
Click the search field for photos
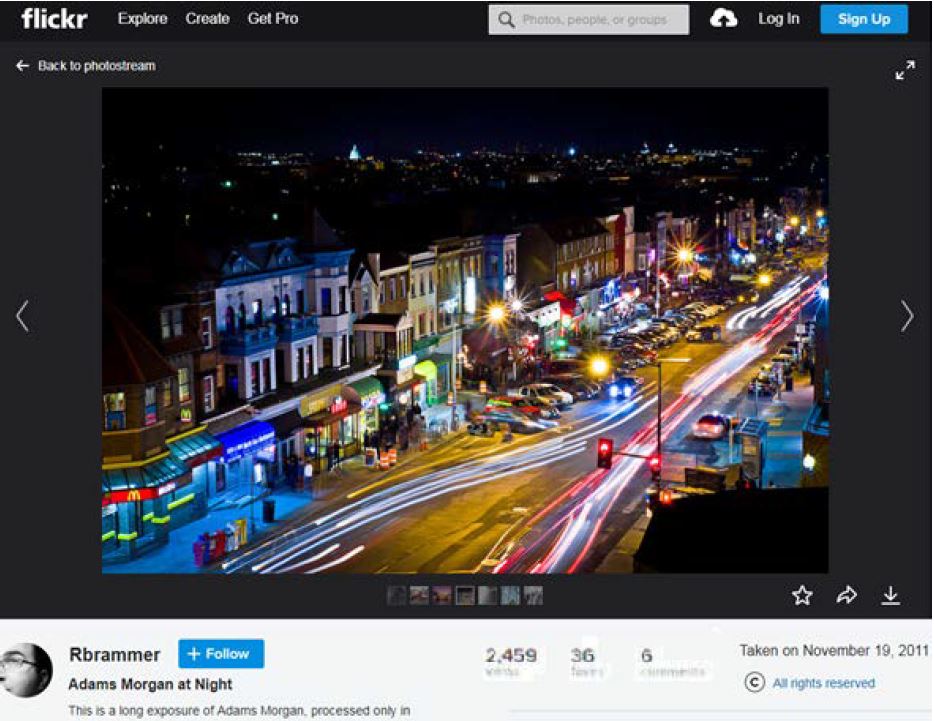(x=600, y=20)
